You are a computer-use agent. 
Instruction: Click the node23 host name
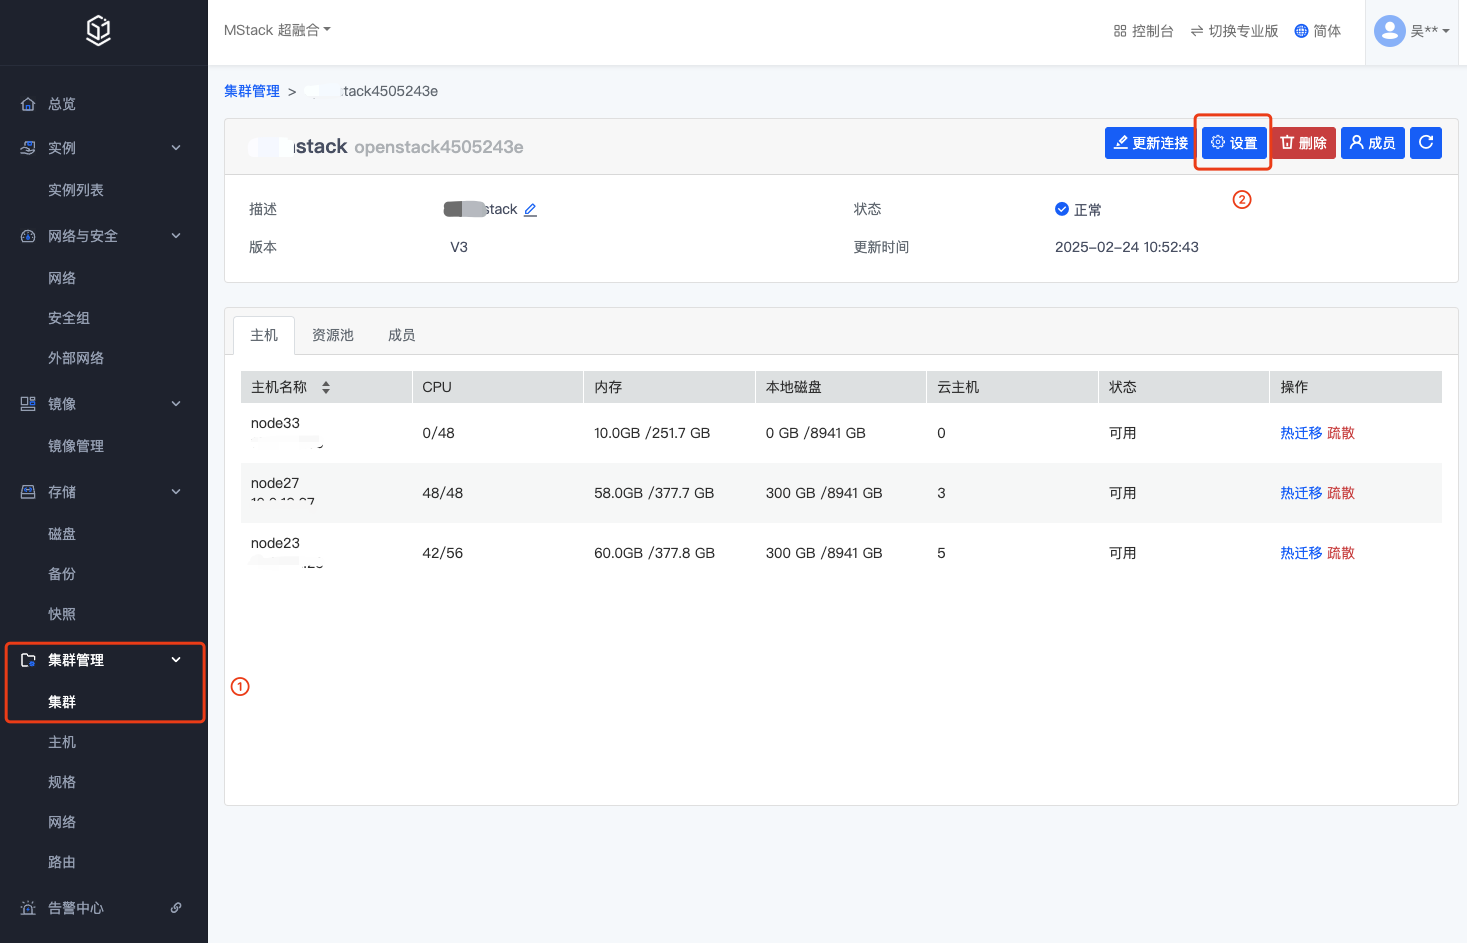pyautogui.click(x=275, y=543)
